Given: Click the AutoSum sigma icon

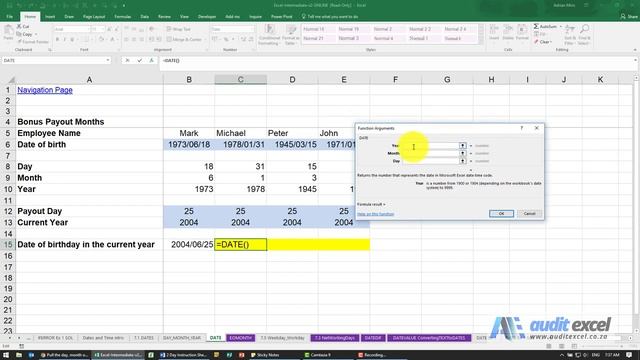Looking at the screenshot, I should point(536,27).
